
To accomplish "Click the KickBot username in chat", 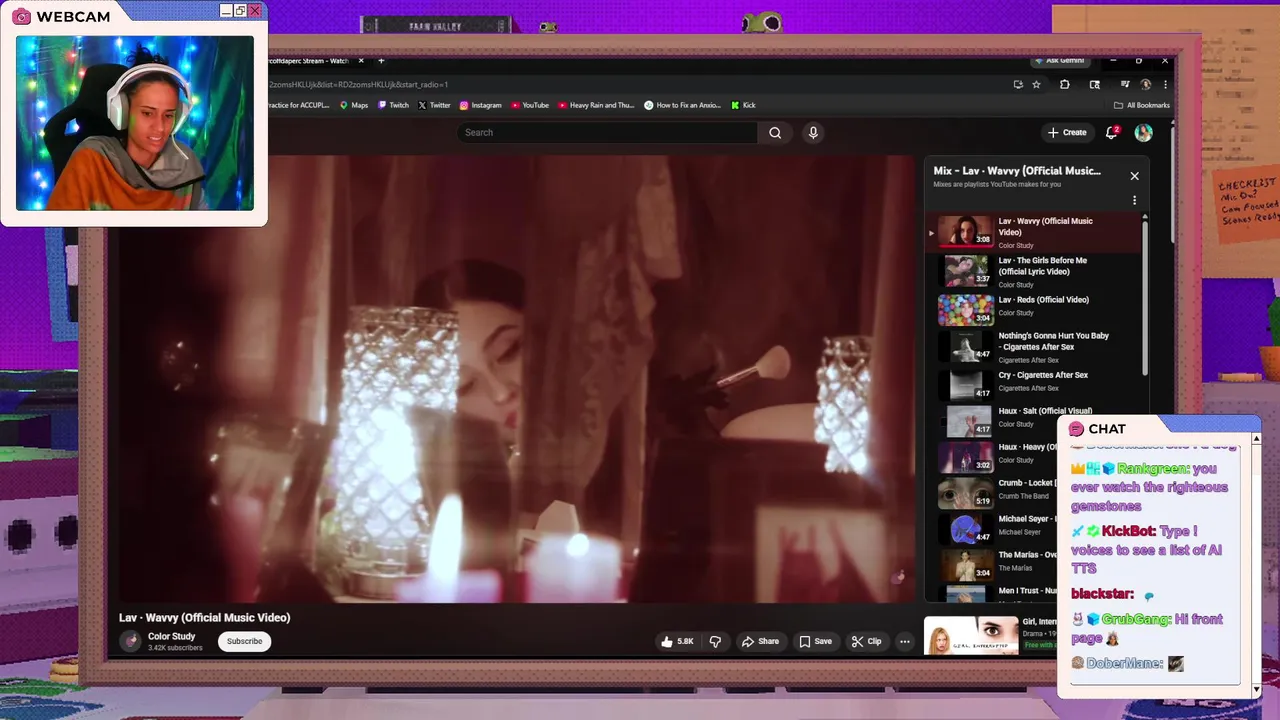I will [1128, 531].
